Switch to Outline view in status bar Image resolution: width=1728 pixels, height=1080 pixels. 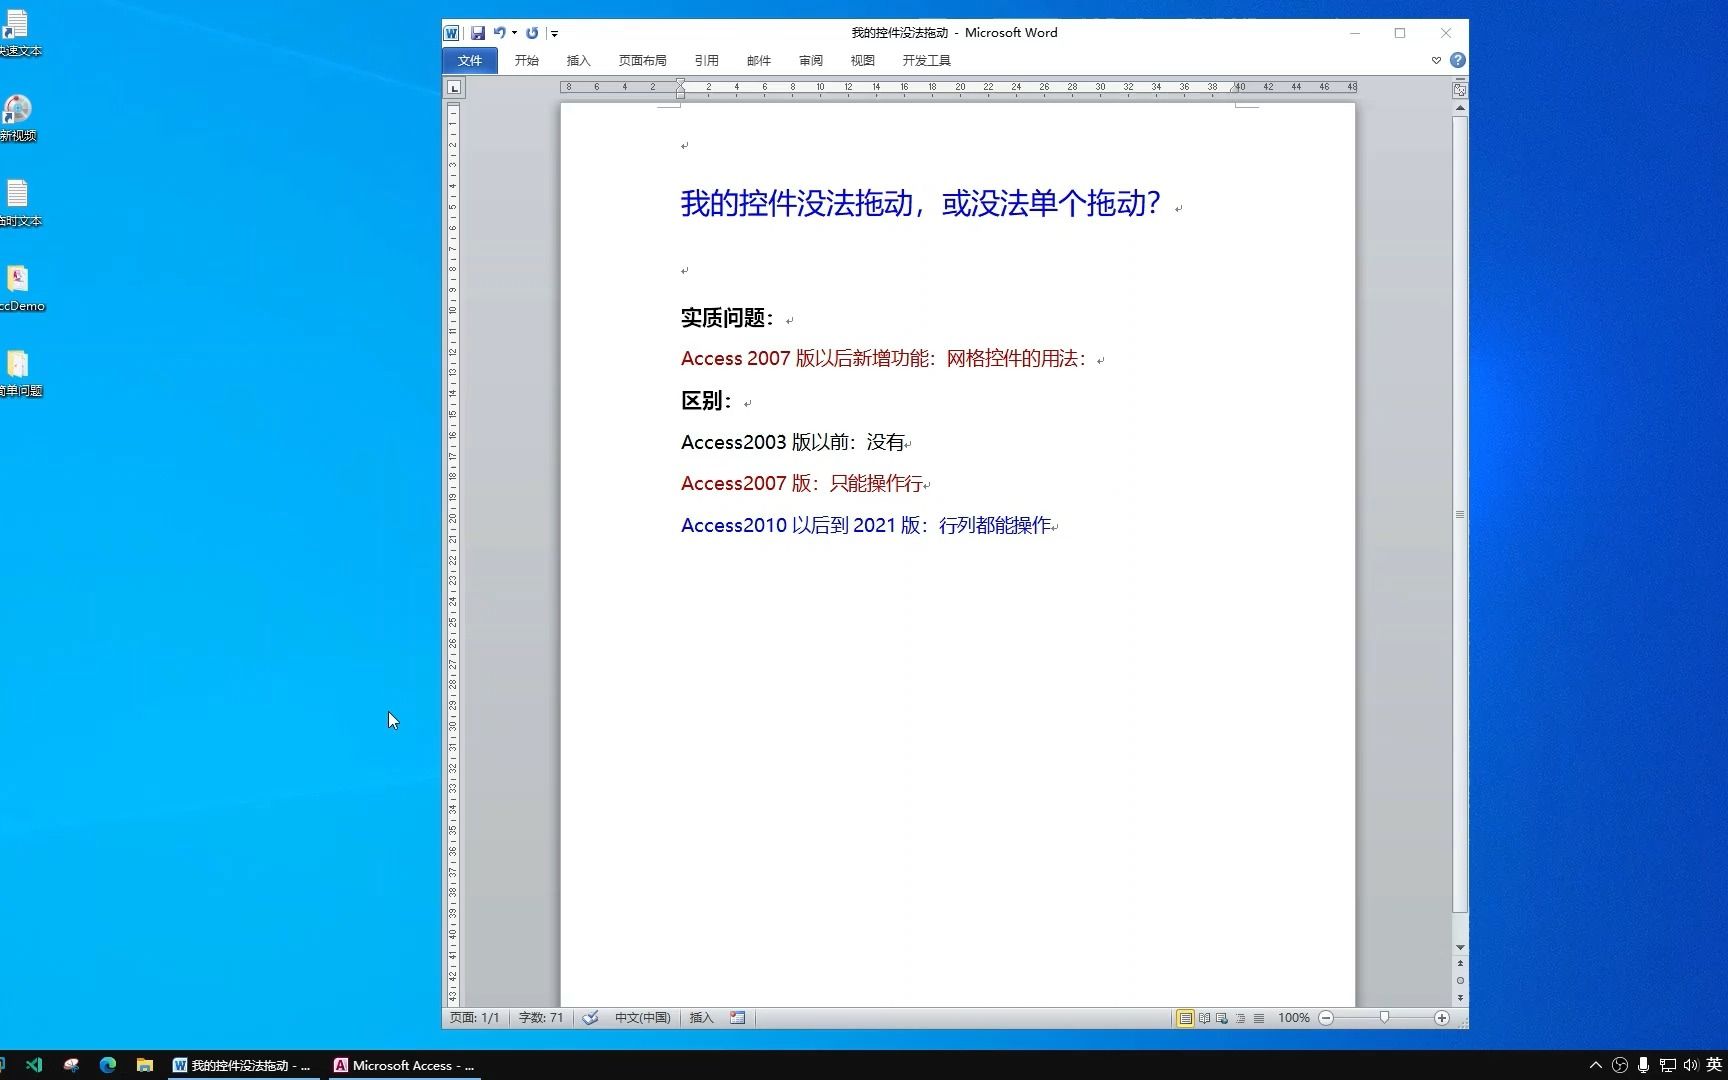click(1241, 1017)
